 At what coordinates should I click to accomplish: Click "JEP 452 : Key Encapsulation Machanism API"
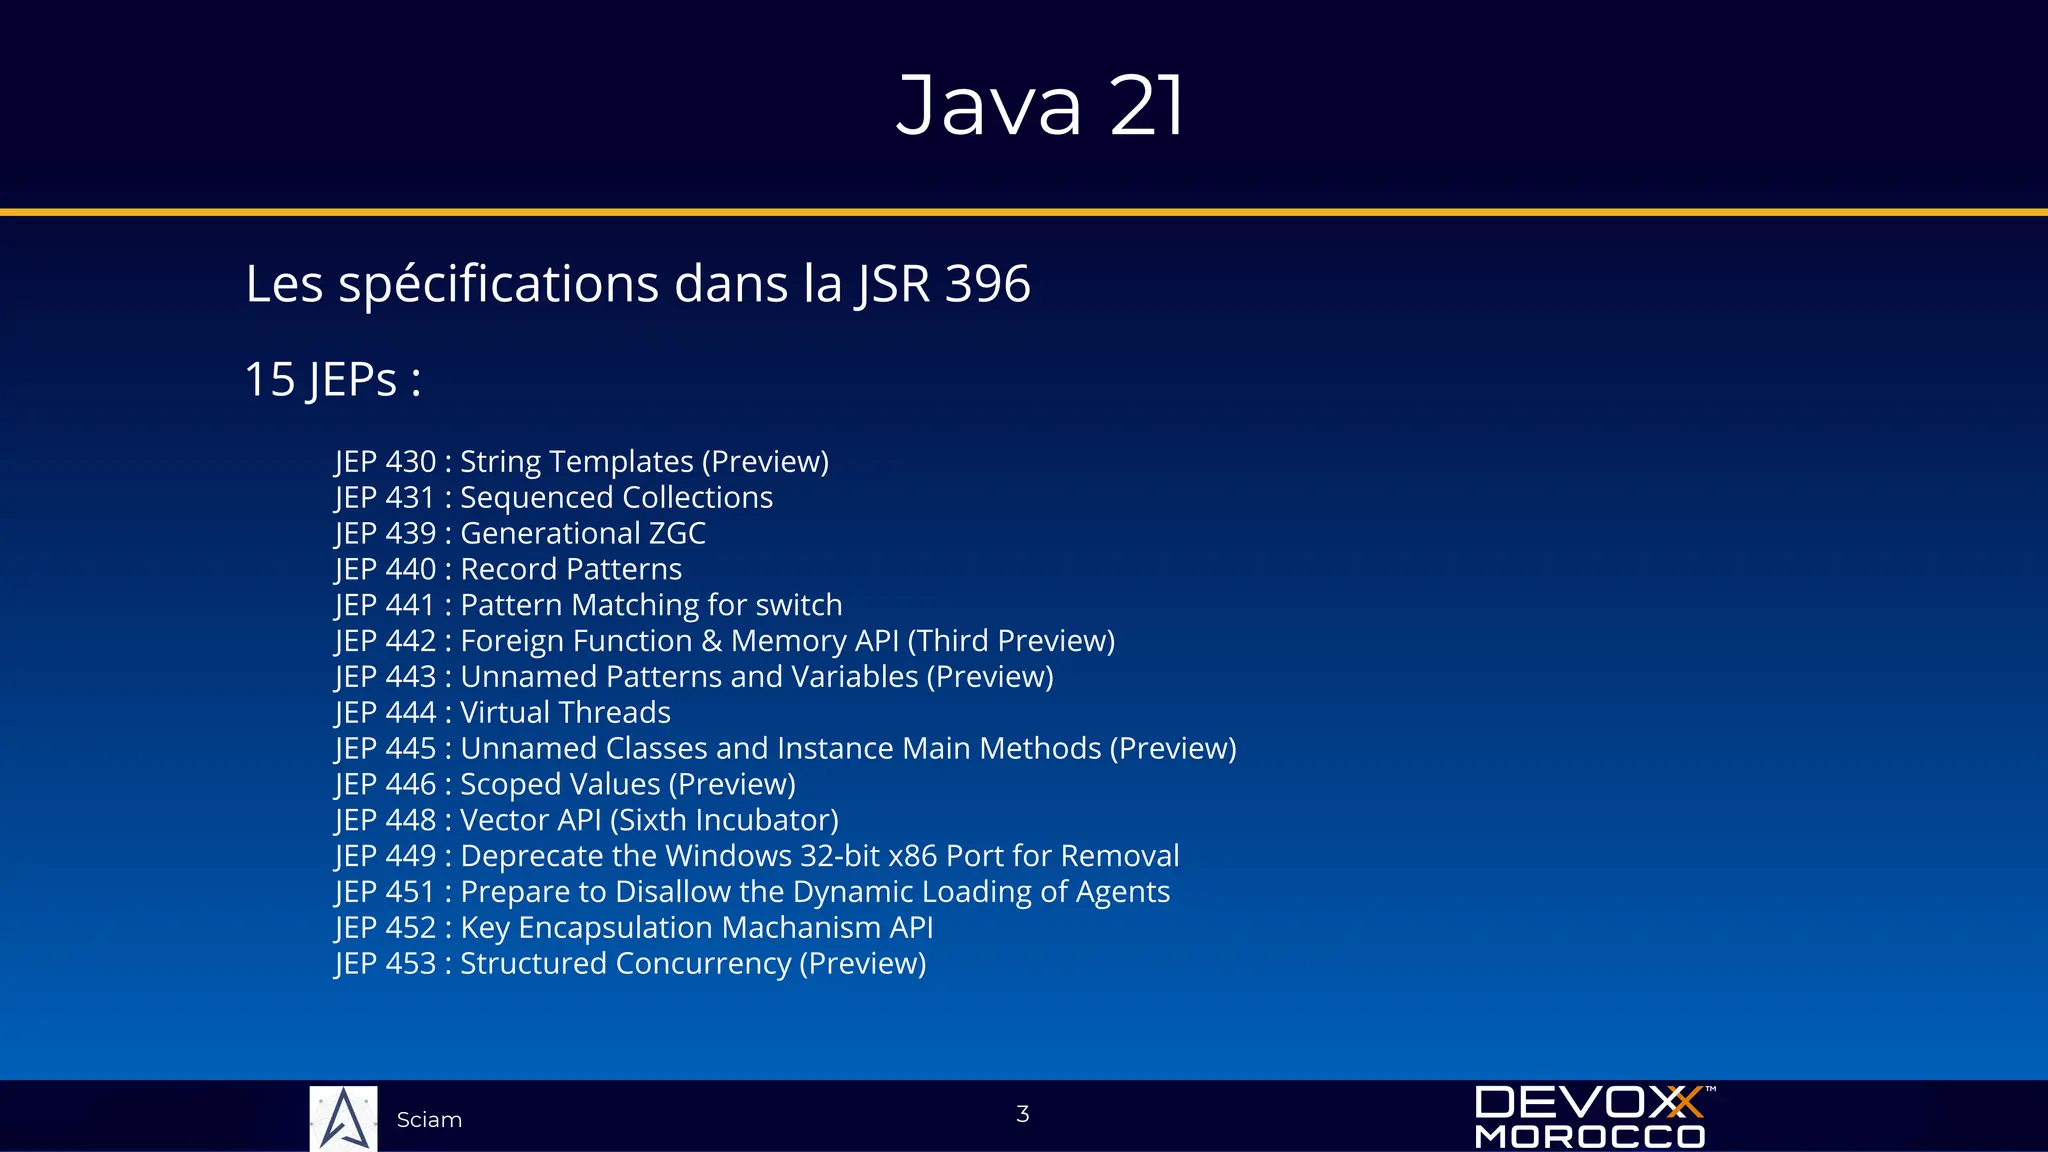click(x=634, y=928)
